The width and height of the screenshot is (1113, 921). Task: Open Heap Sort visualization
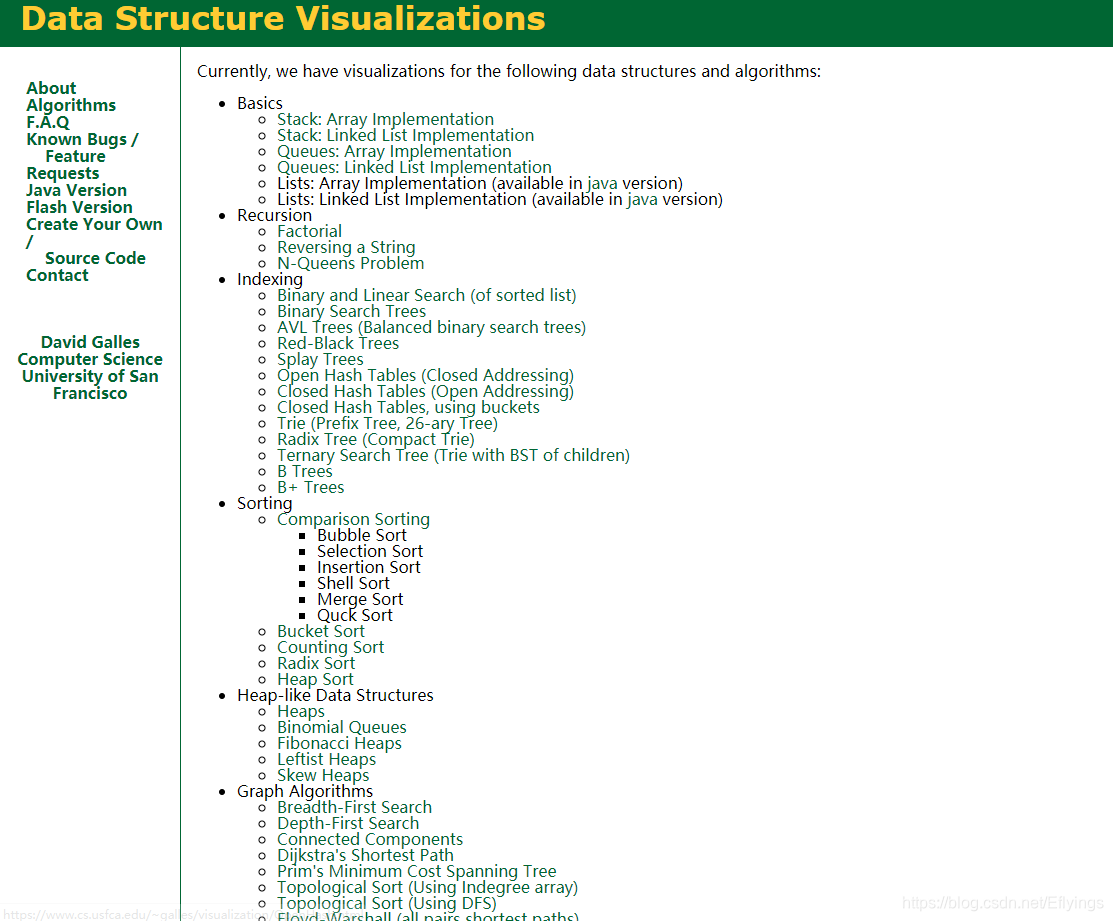[x=315, y=680]
